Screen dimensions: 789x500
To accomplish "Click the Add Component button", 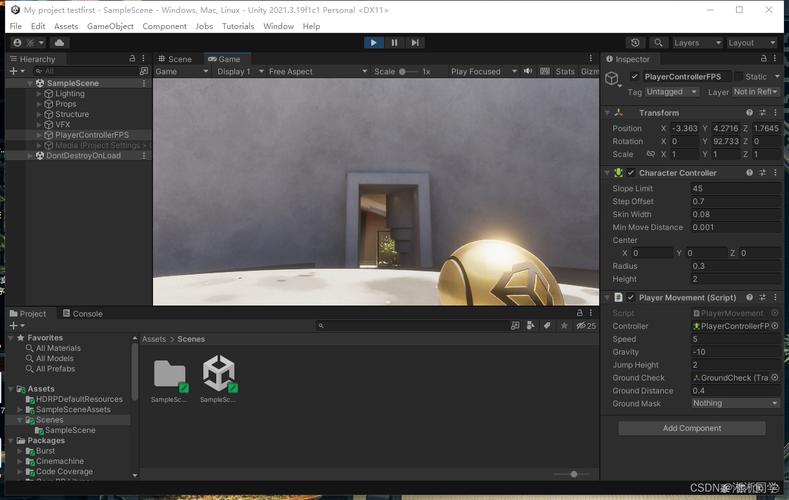I will point(692,428).
